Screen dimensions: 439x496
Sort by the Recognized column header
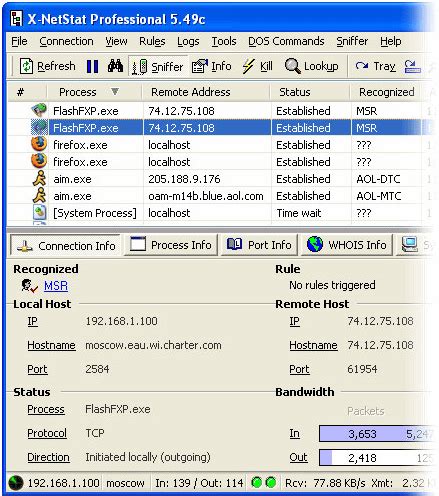coord(386,92)
